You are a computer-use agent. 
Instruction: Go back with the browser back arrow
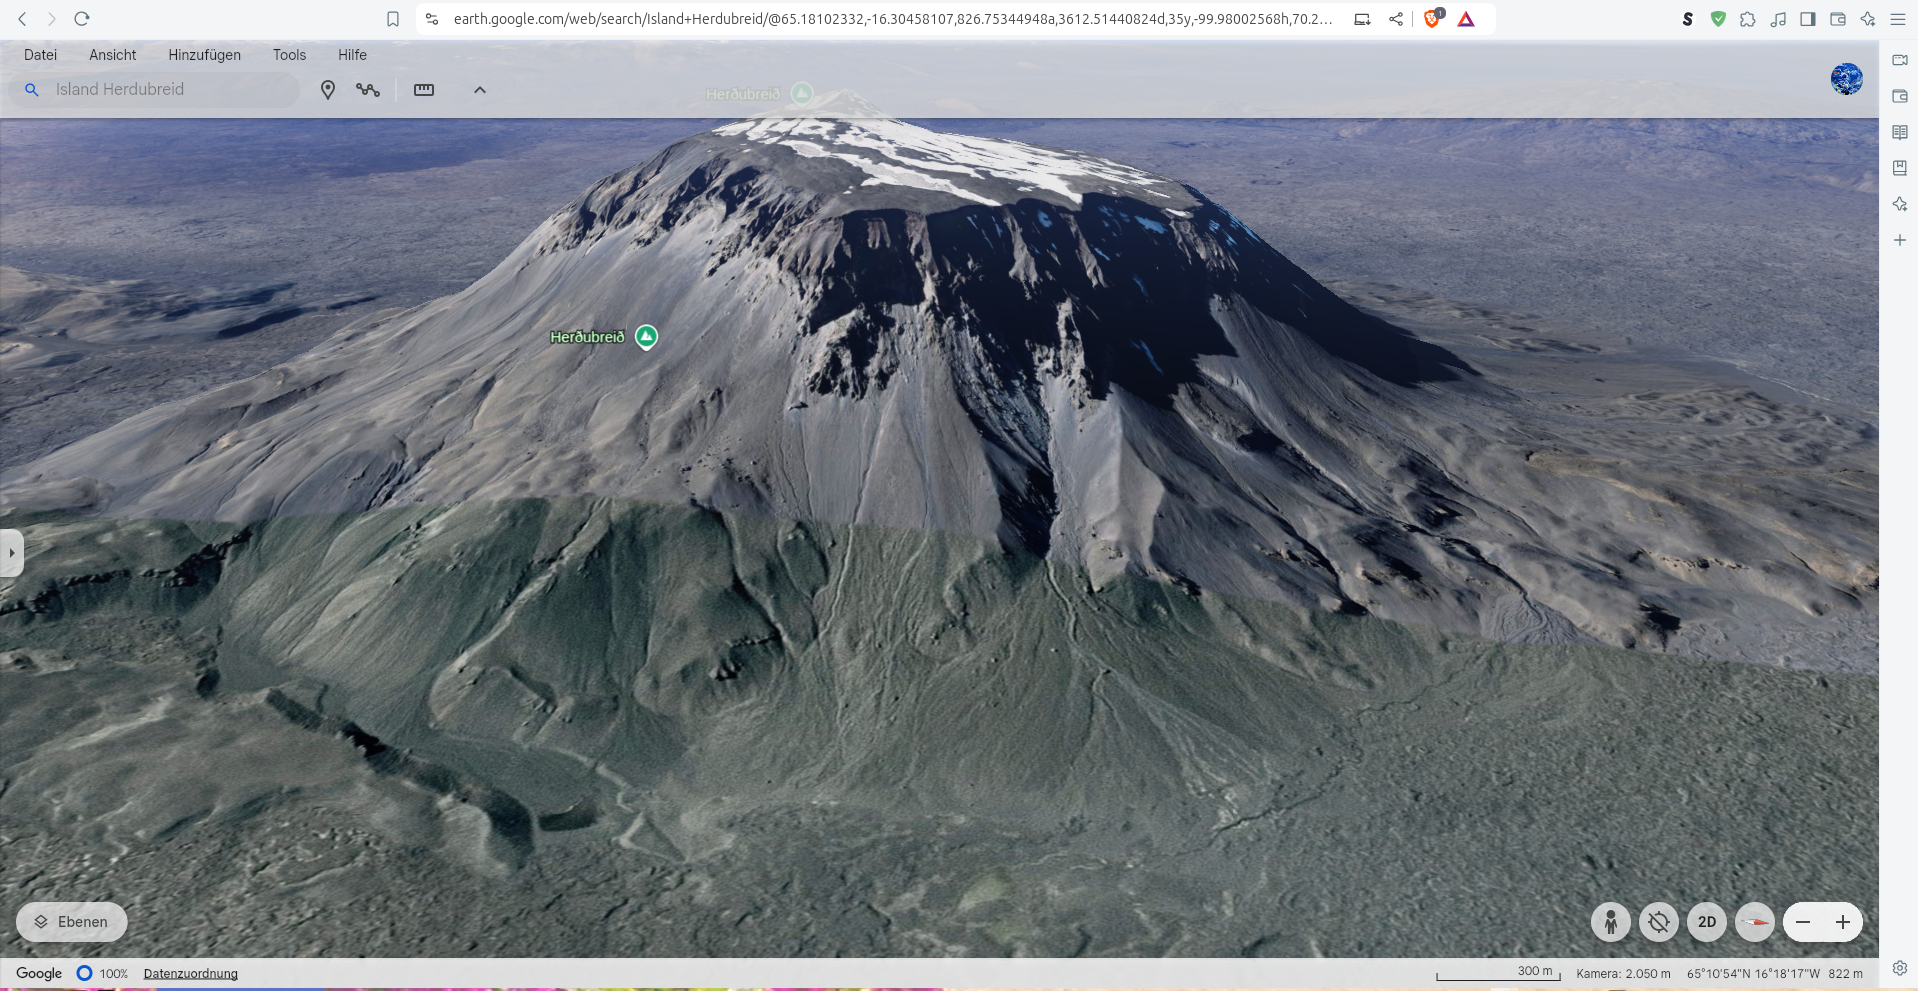[22, 19]
